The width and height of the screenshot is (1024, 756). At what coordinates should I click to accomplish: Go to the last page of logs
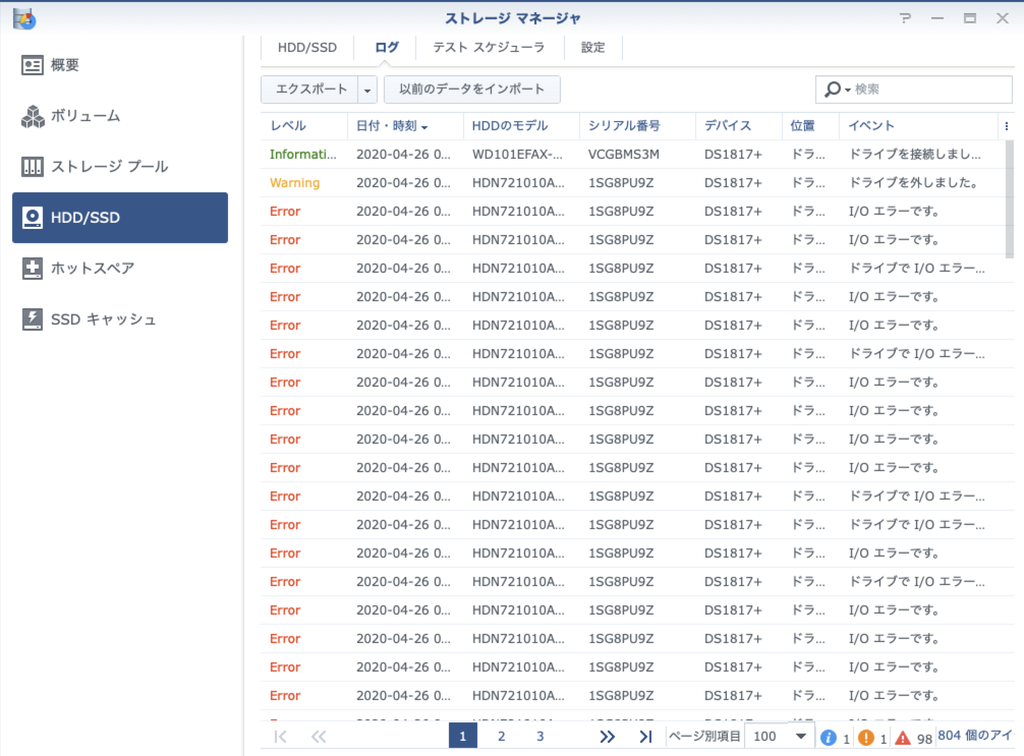click(645, 737)
